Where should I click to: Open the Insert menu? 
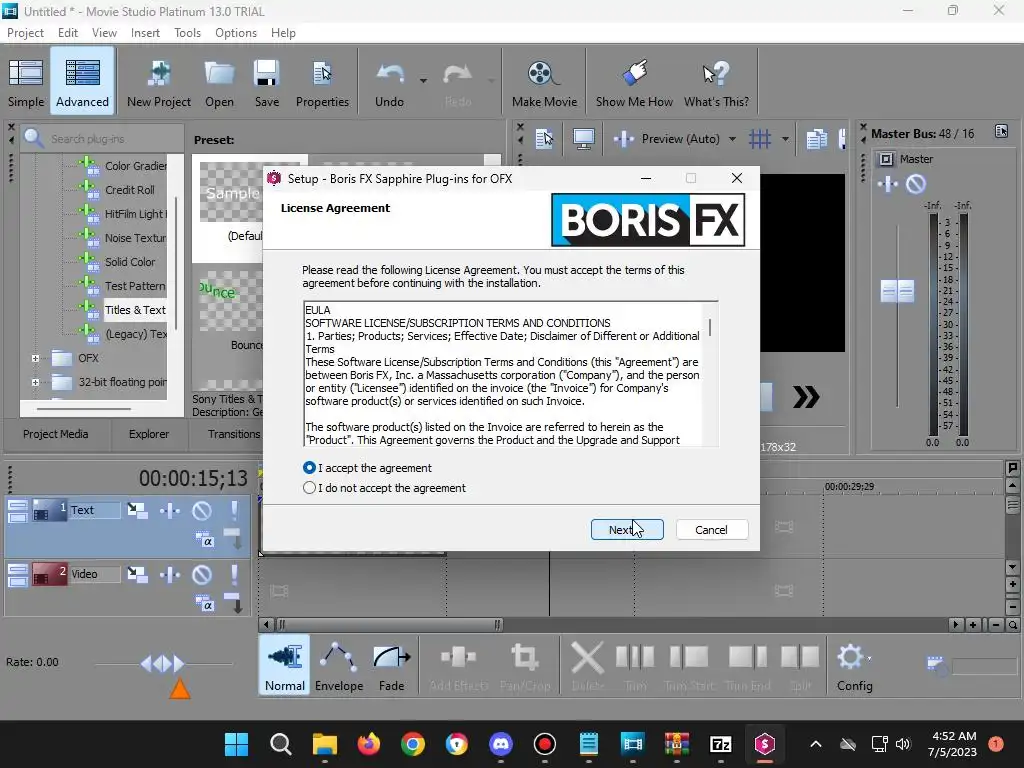[145, 33]
